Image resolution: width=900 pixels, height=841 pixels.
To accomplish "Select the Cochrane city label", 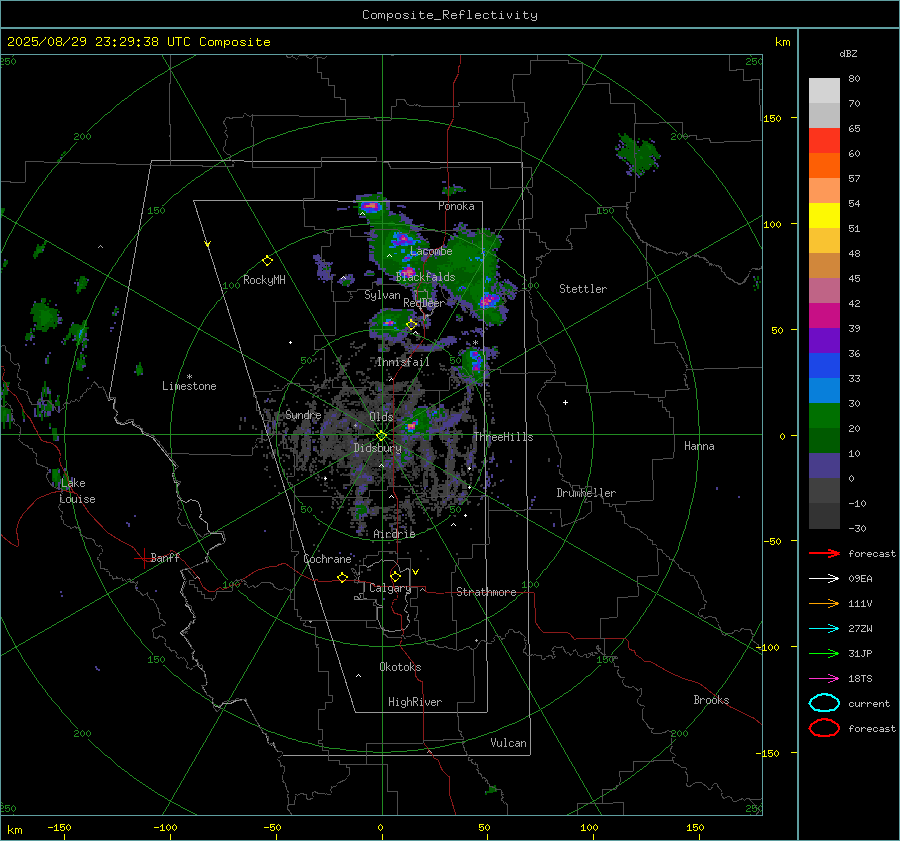I will tap(327, 559).
